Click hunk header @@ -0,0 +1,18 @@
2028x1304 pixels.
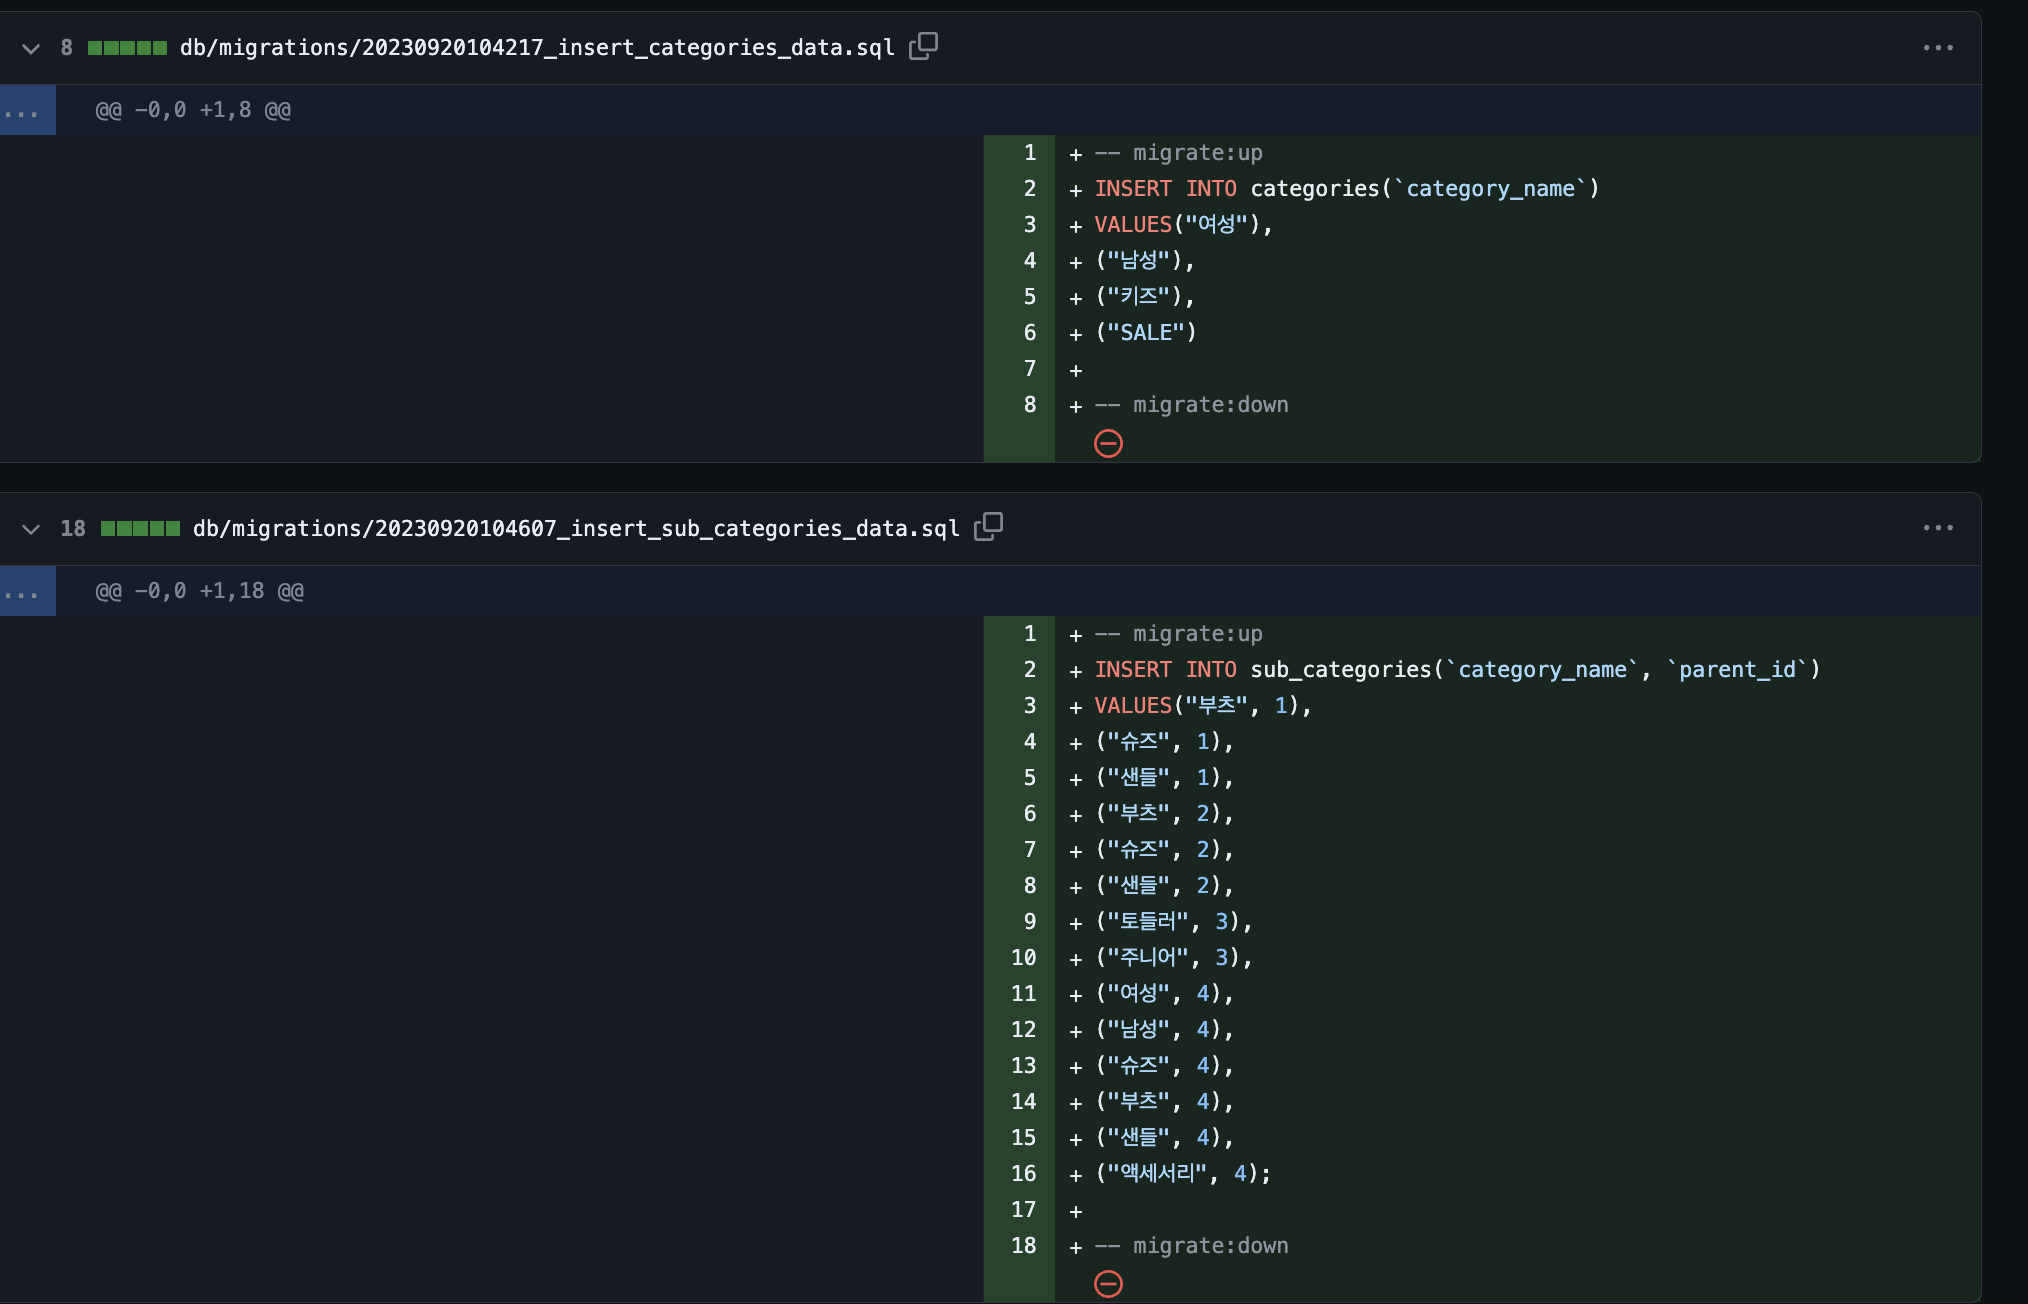coord(200,591)
